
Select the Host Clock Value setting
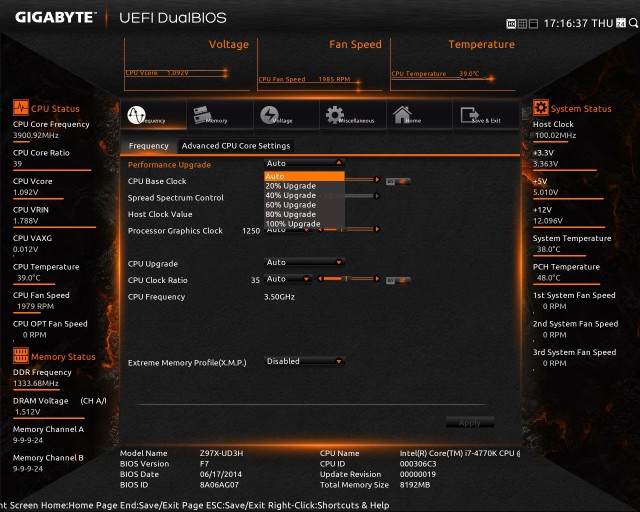click(x=160, y=214)
